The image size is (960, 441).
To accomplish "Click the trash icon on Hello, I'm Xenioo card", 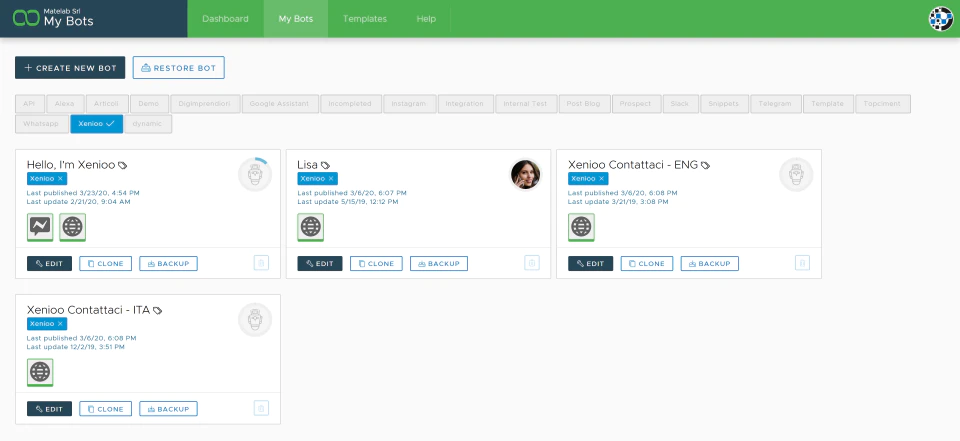I will tap(261, 263).
